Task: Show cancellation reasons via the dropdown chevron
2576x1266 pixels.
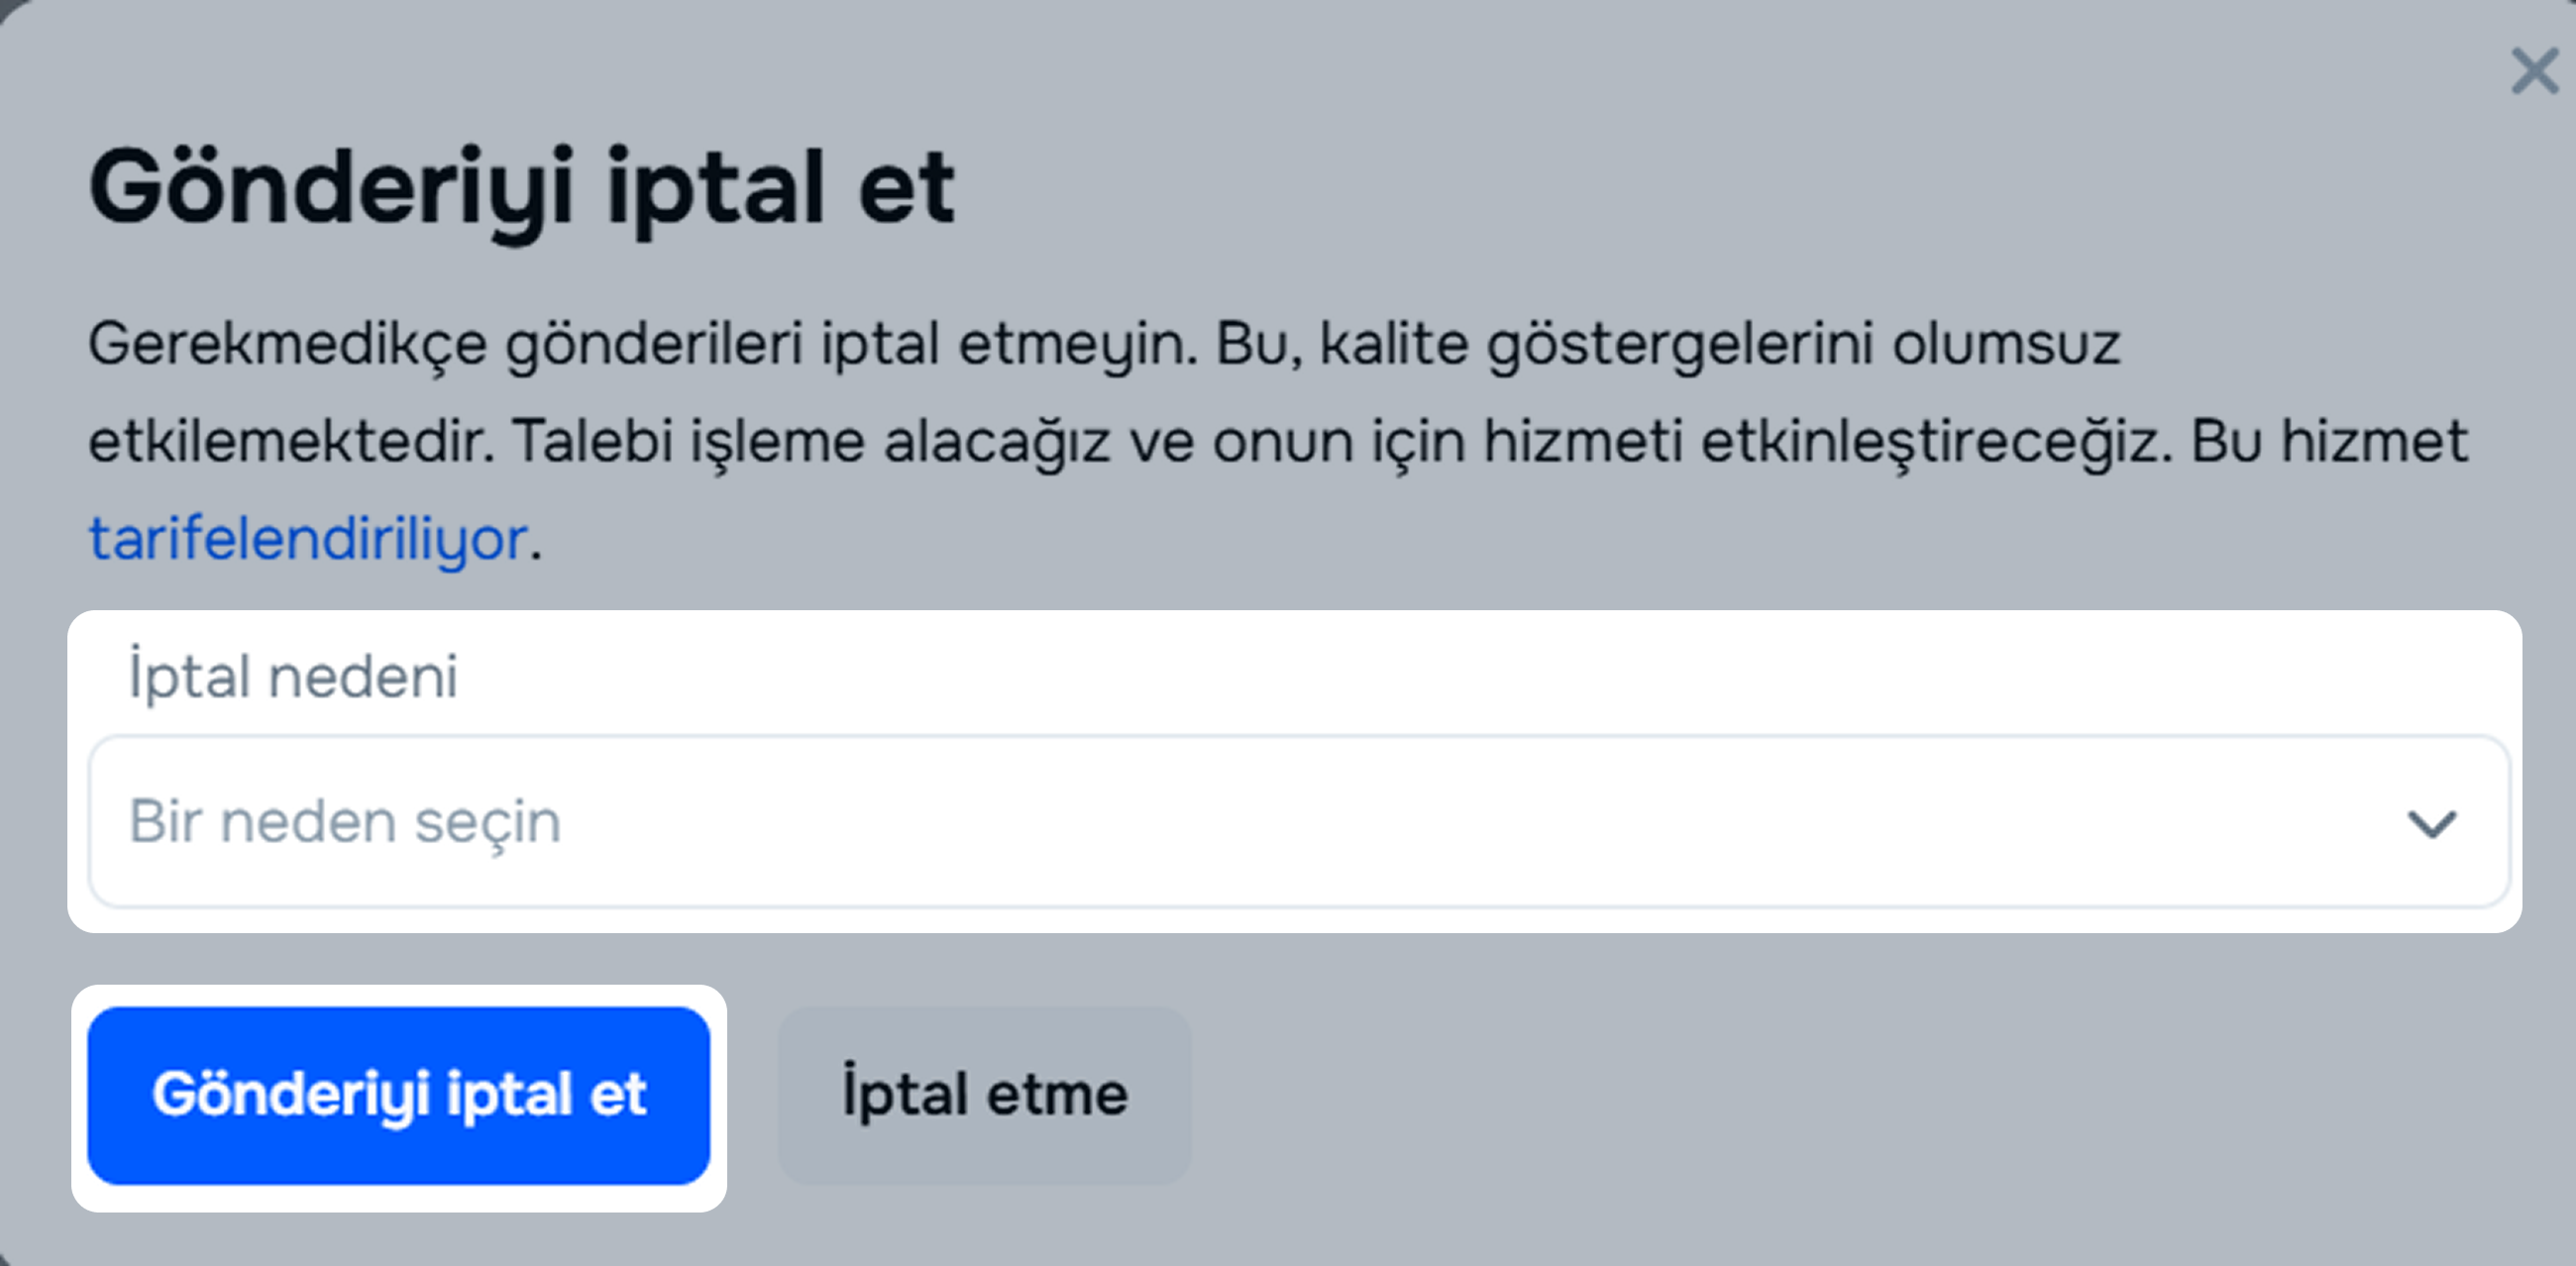Action: click(2431, 824)
